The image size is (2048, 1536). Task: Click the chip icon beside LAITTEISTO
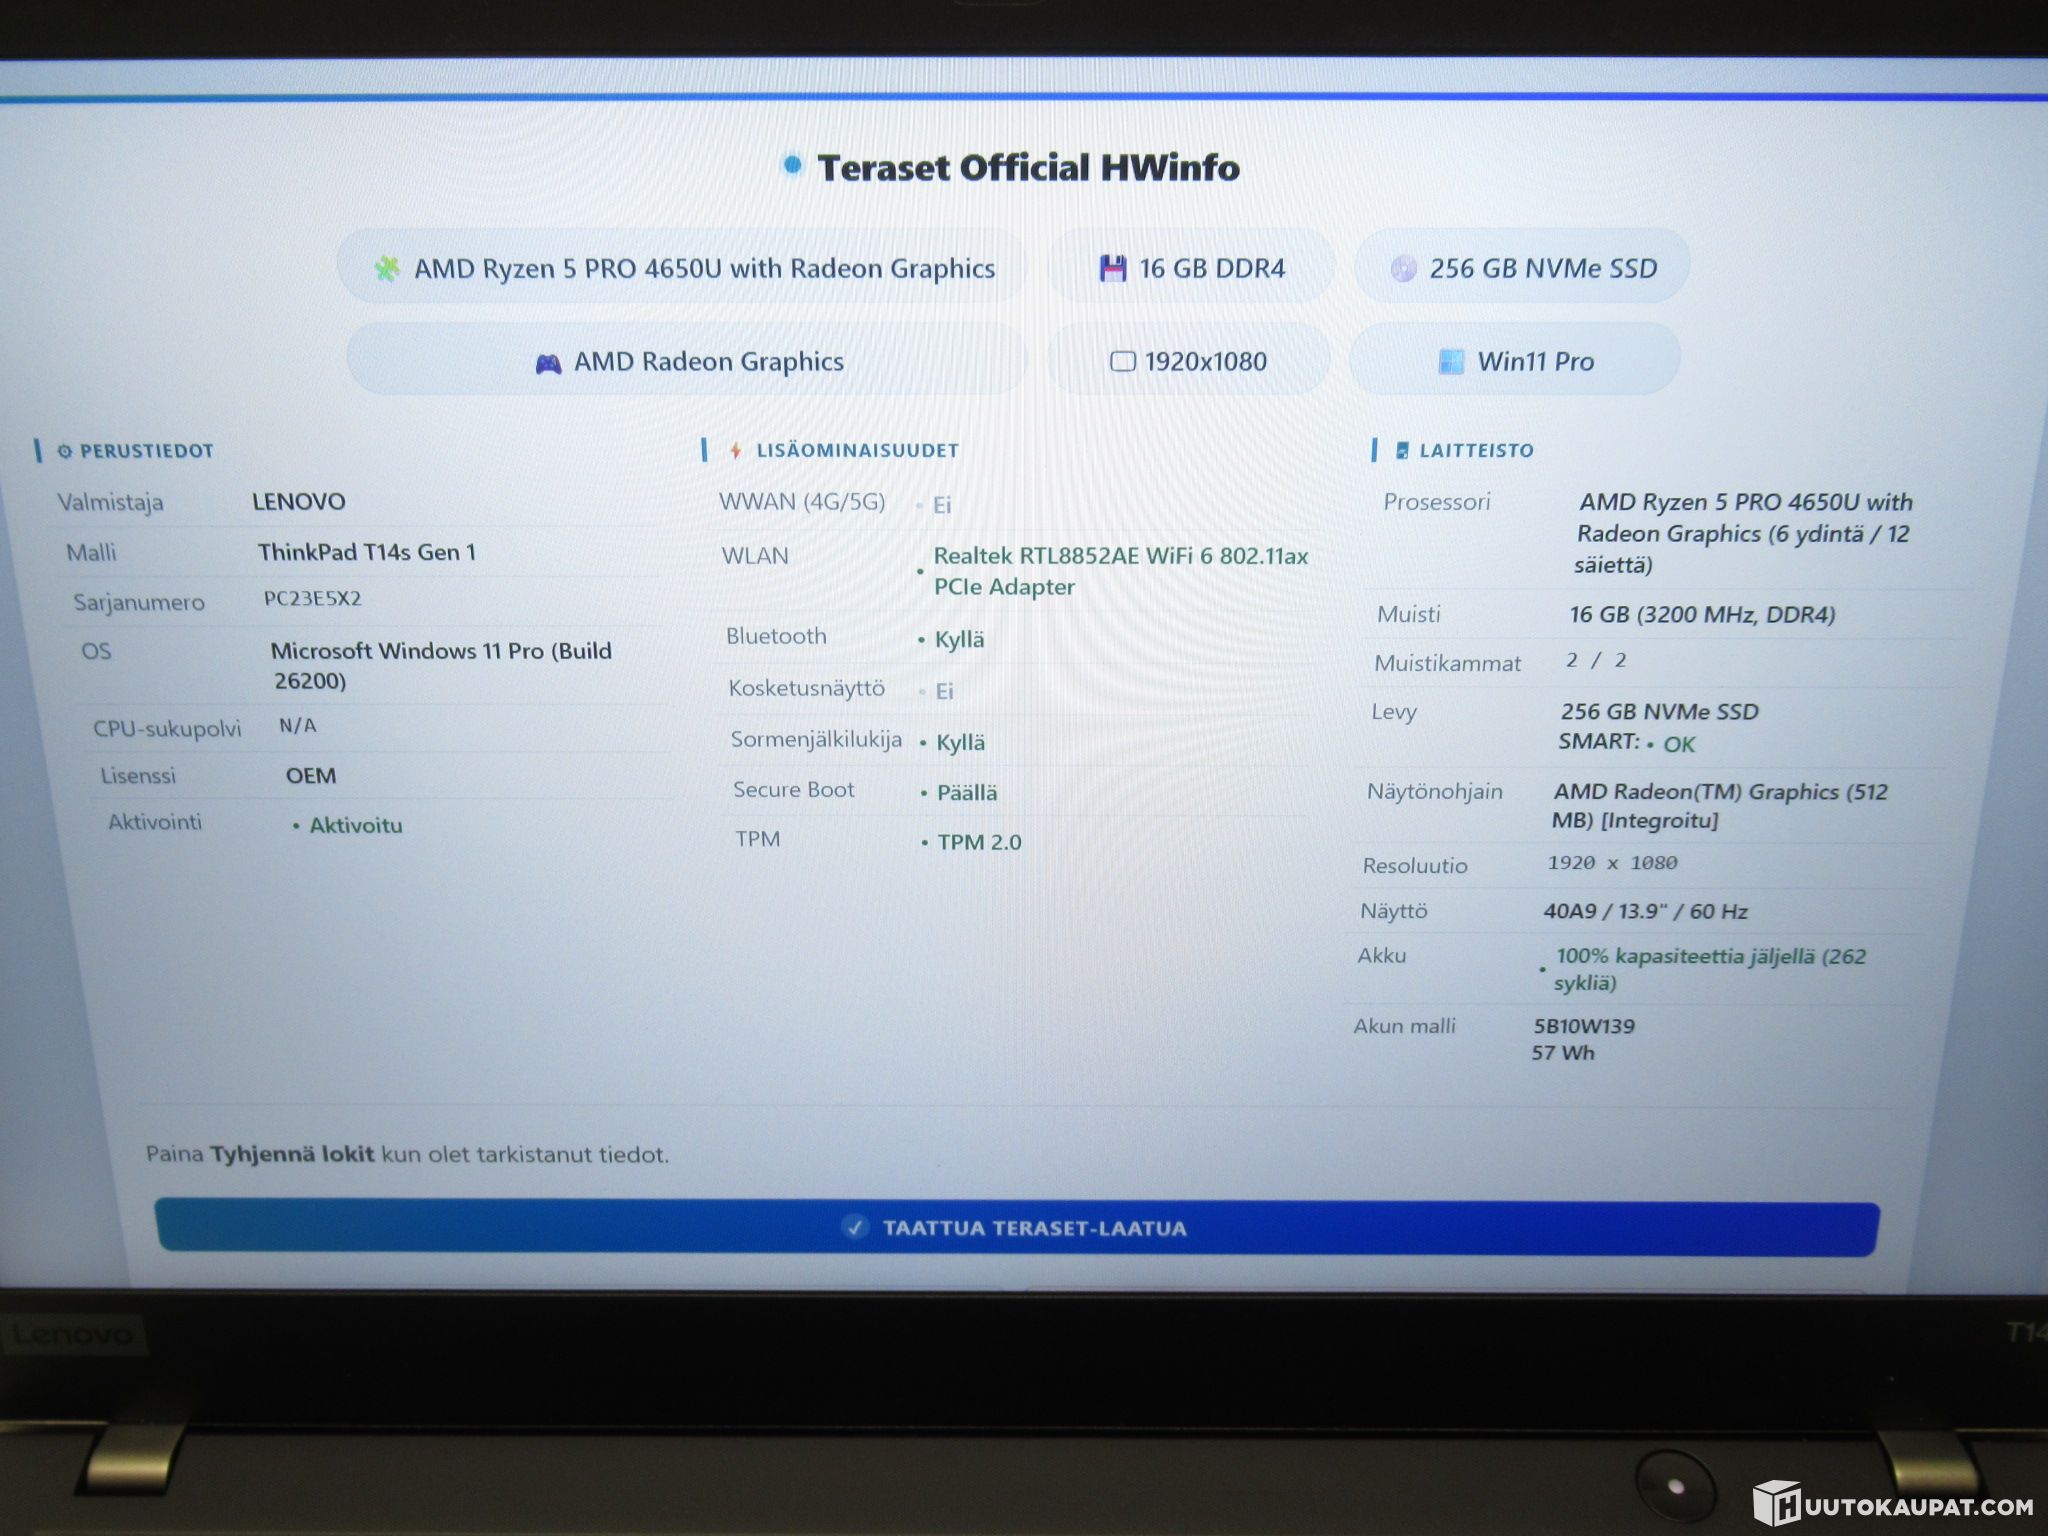(1402, 450)
